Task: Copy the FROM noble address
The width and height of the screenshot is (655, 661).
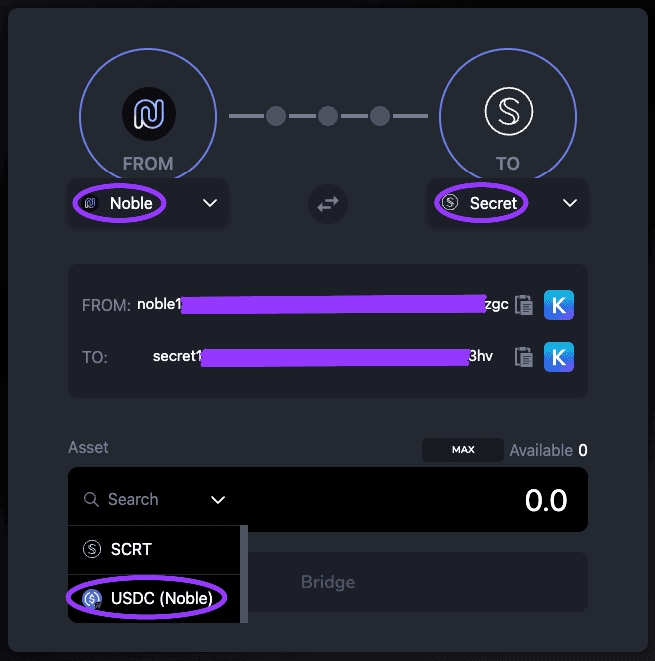Action: [x=524, y=305]
